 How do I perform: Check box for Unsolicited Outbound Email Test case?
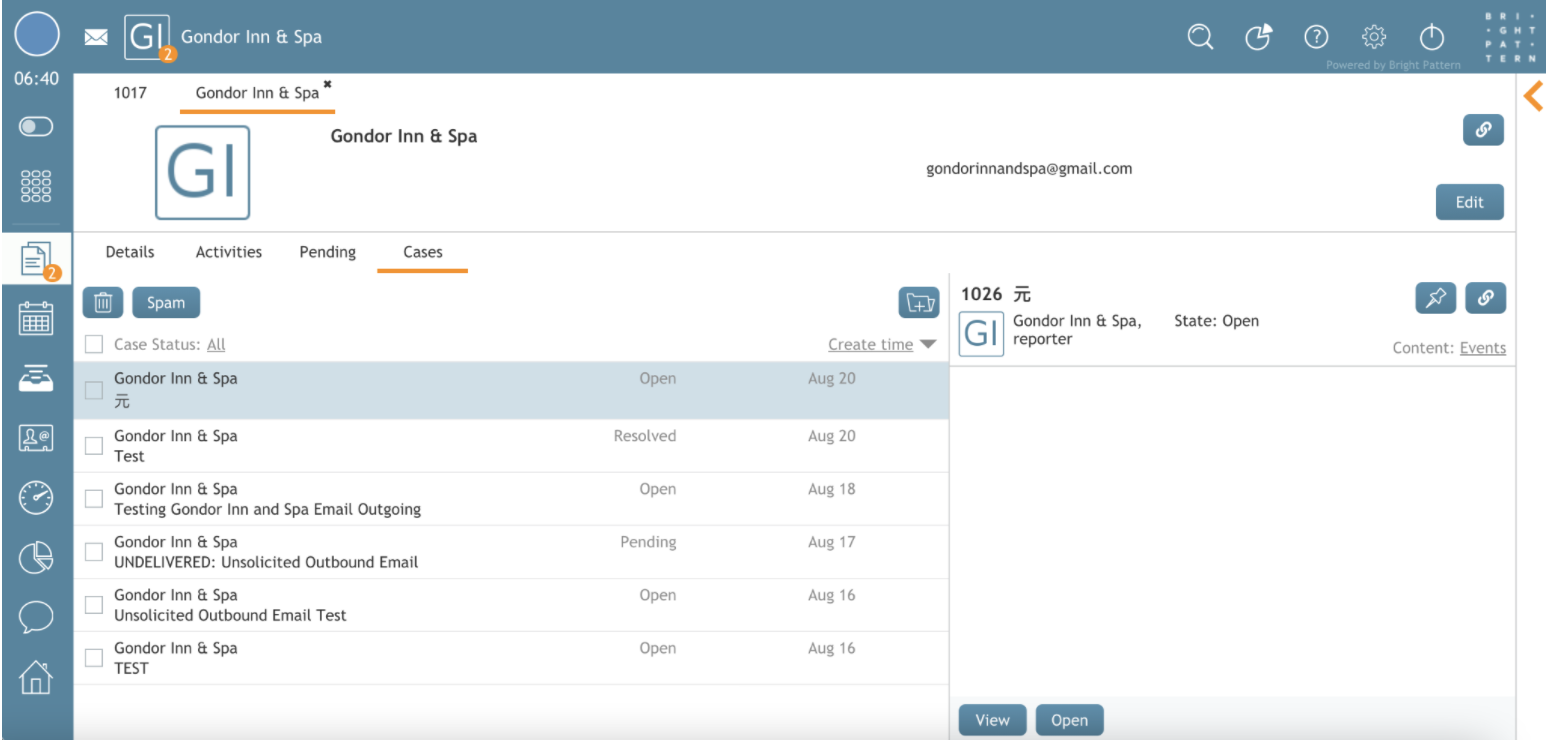[94, 605]
